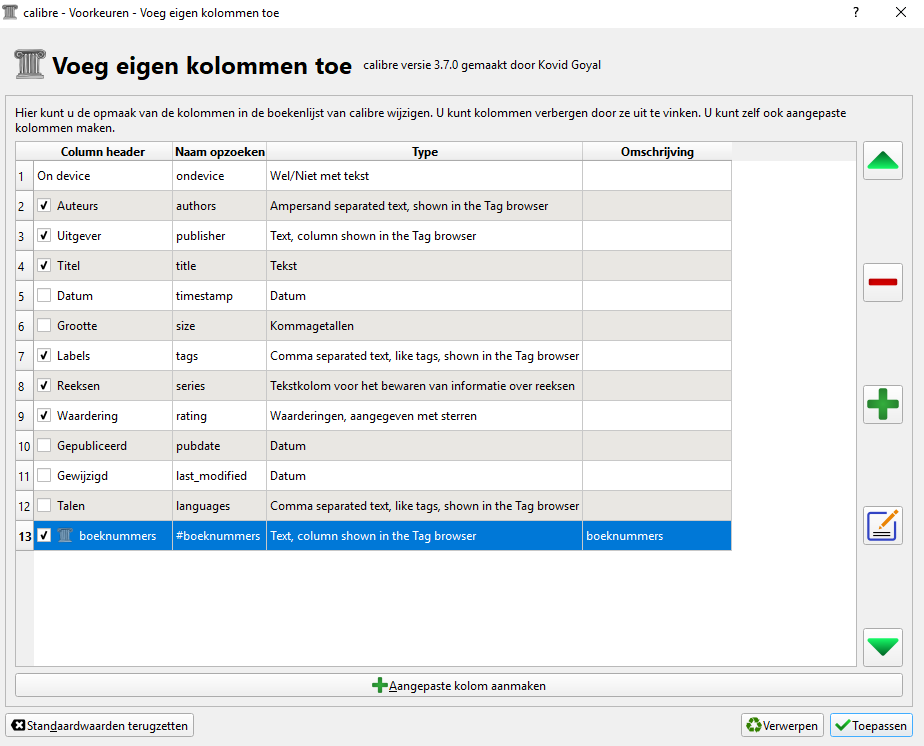Click the green plus add column icon
This screenshot has width=924, height=746.
point(883,404)
